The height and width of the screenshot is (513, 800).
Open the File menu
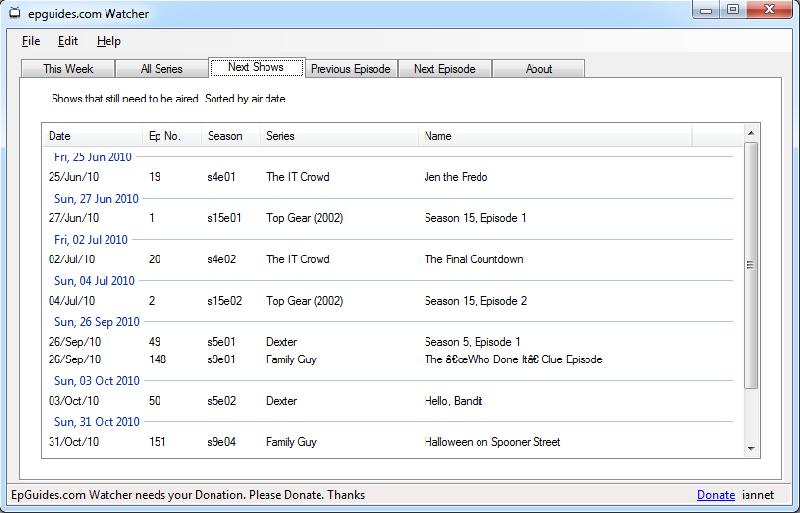31,41
